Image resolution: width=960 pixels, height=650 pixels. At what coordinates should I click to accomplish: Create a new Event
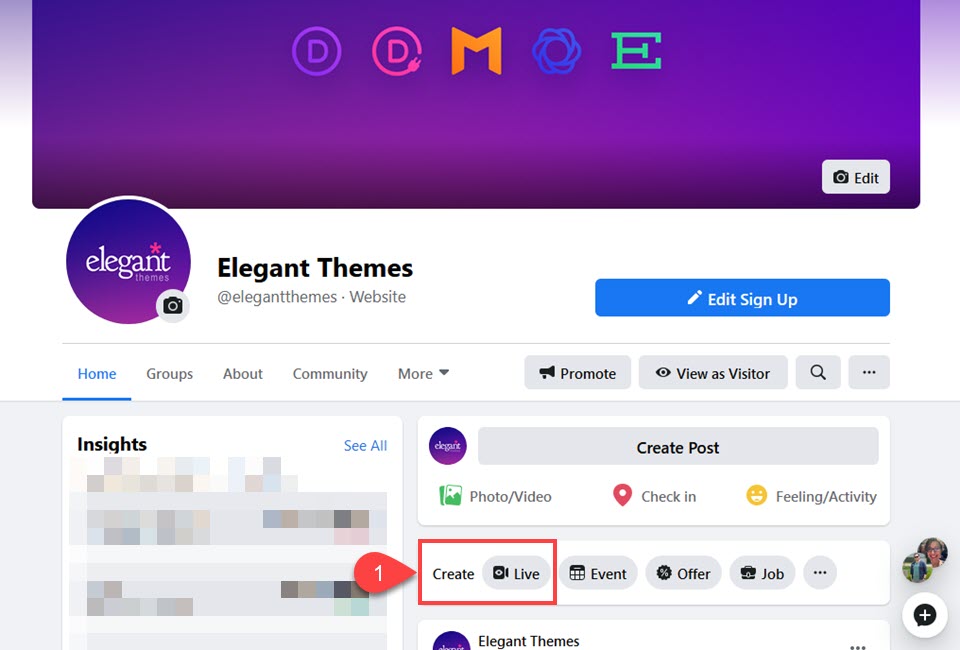[x=598, y=573]
